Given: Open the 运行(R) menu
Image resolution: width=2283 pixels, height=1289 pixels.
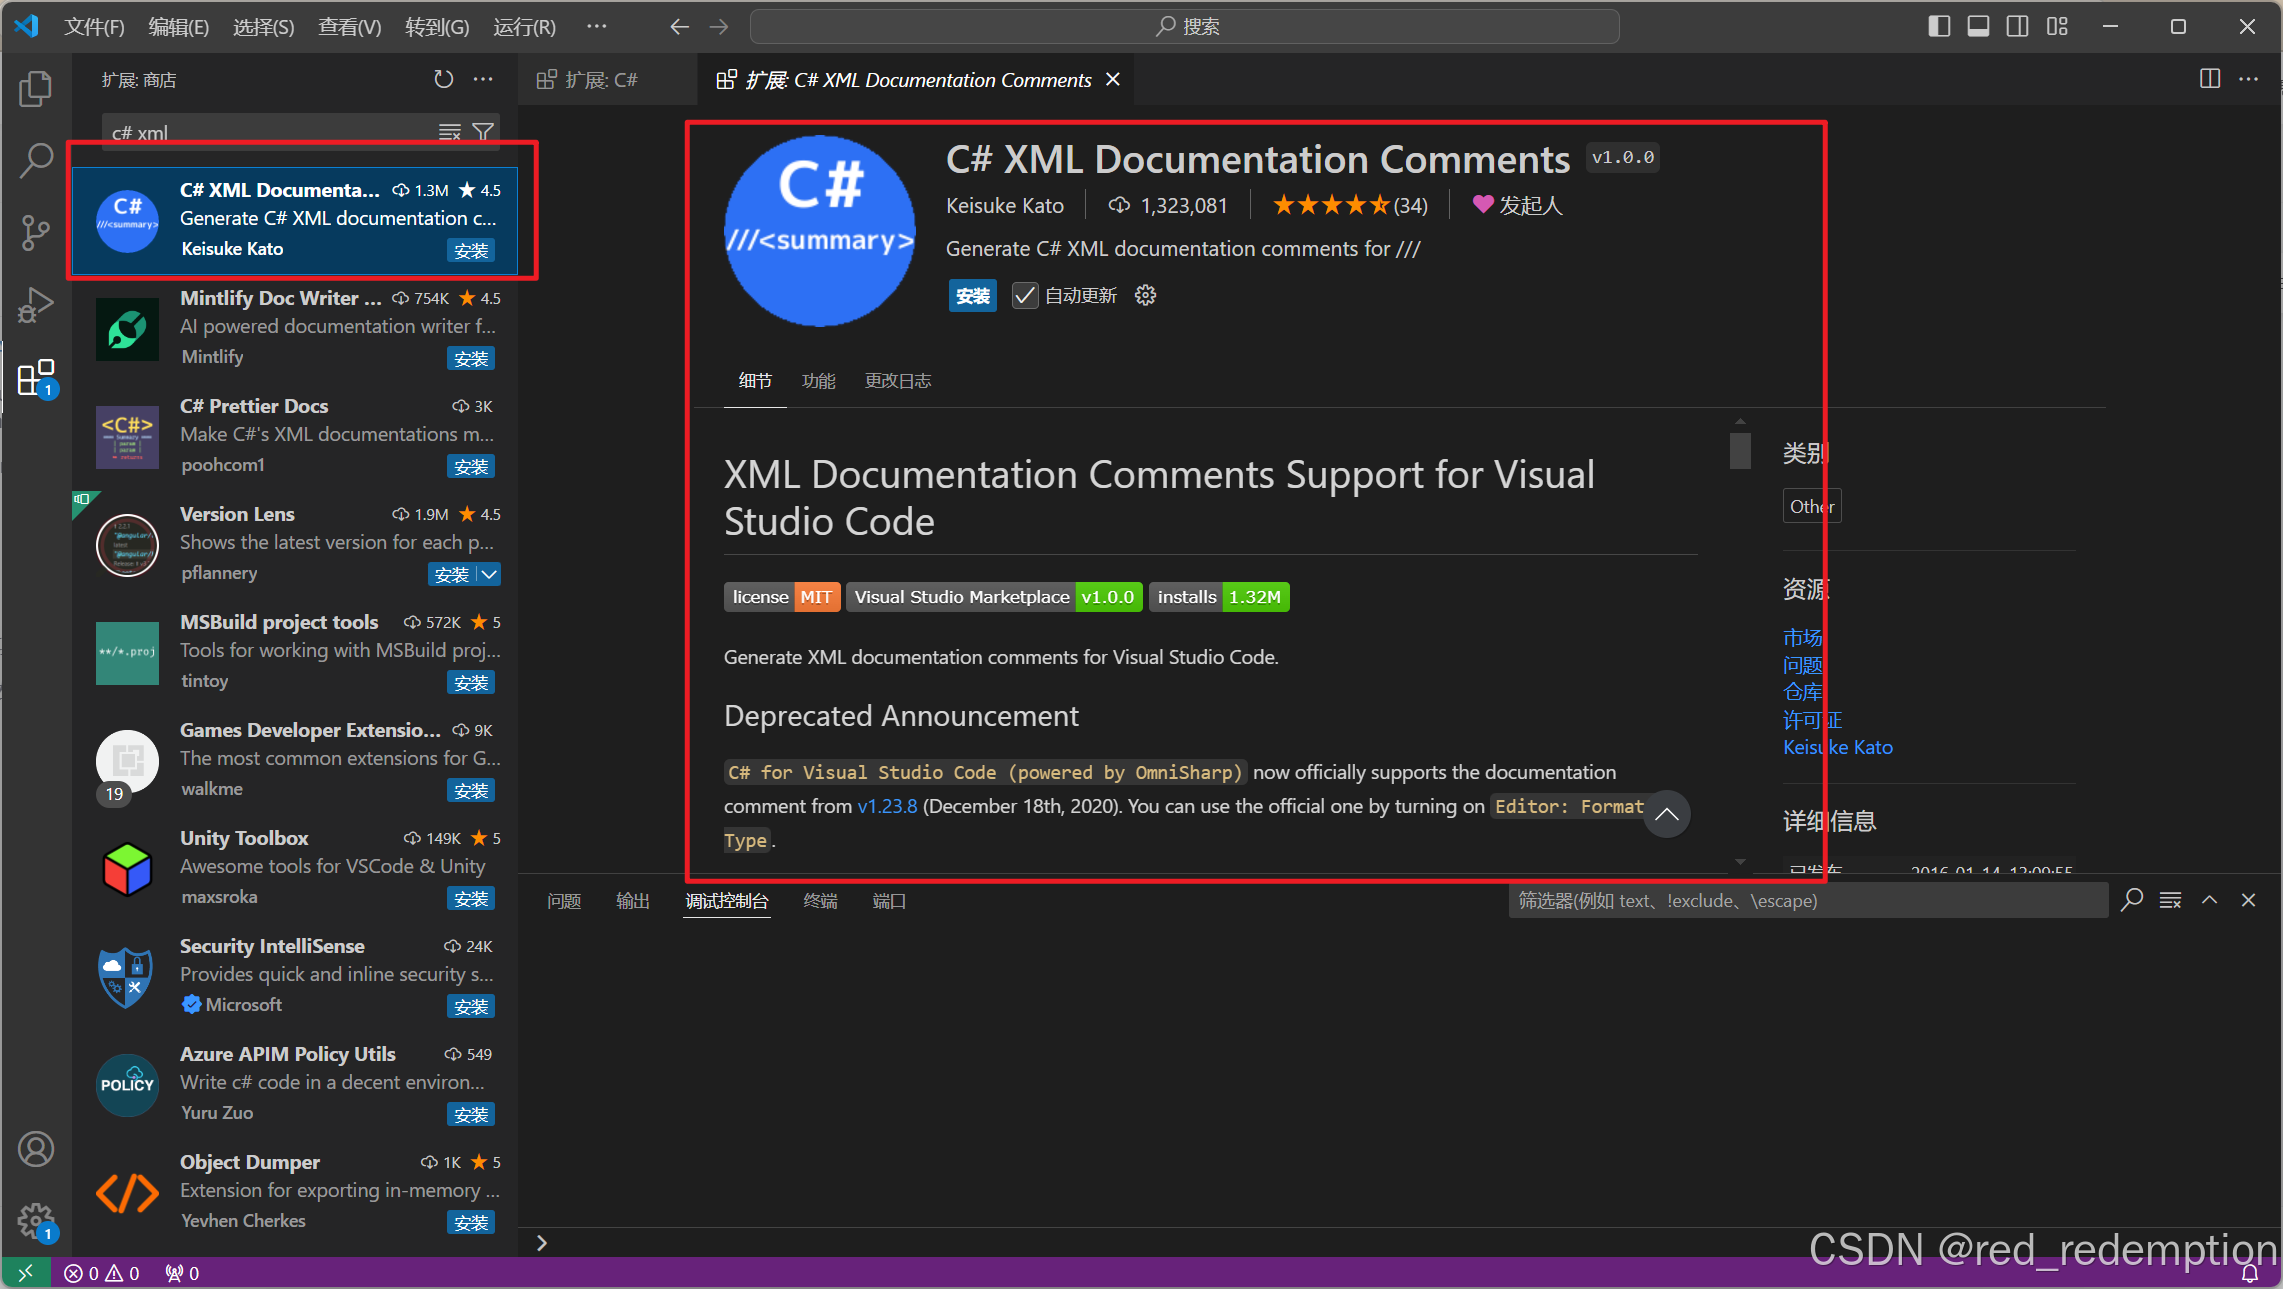Looking at the screenshot, I should (525, 27).
